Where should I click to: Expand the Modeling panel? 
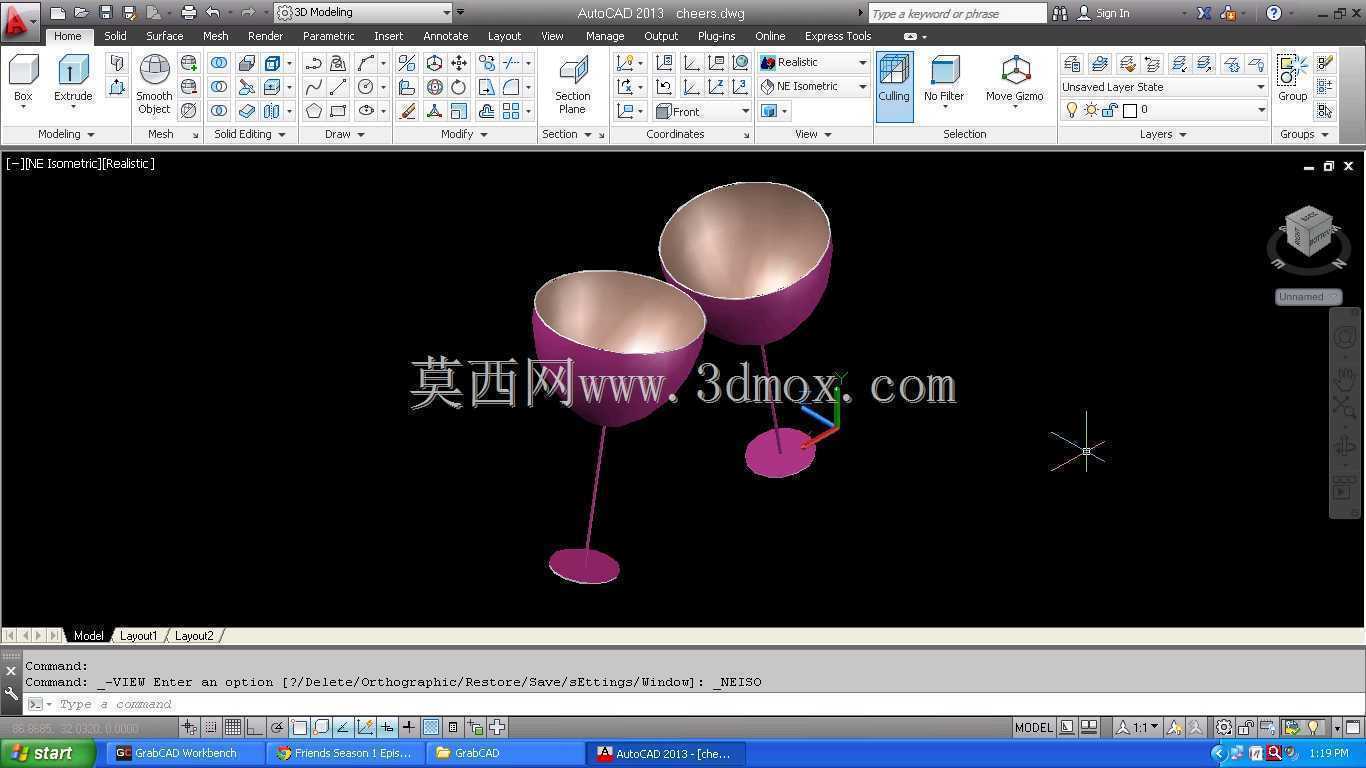pos(66,134)
